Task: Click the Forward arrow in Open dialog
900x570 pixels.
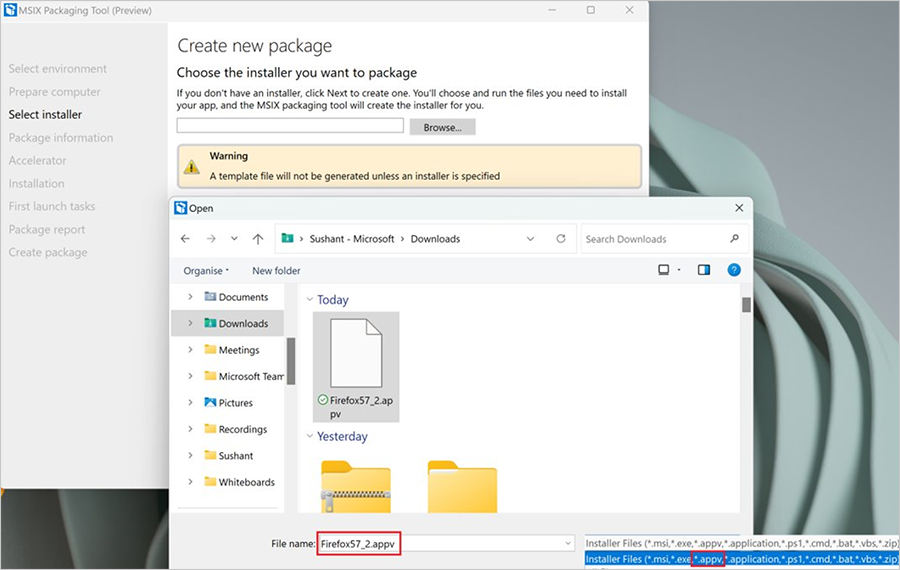Action: (211, 239)
